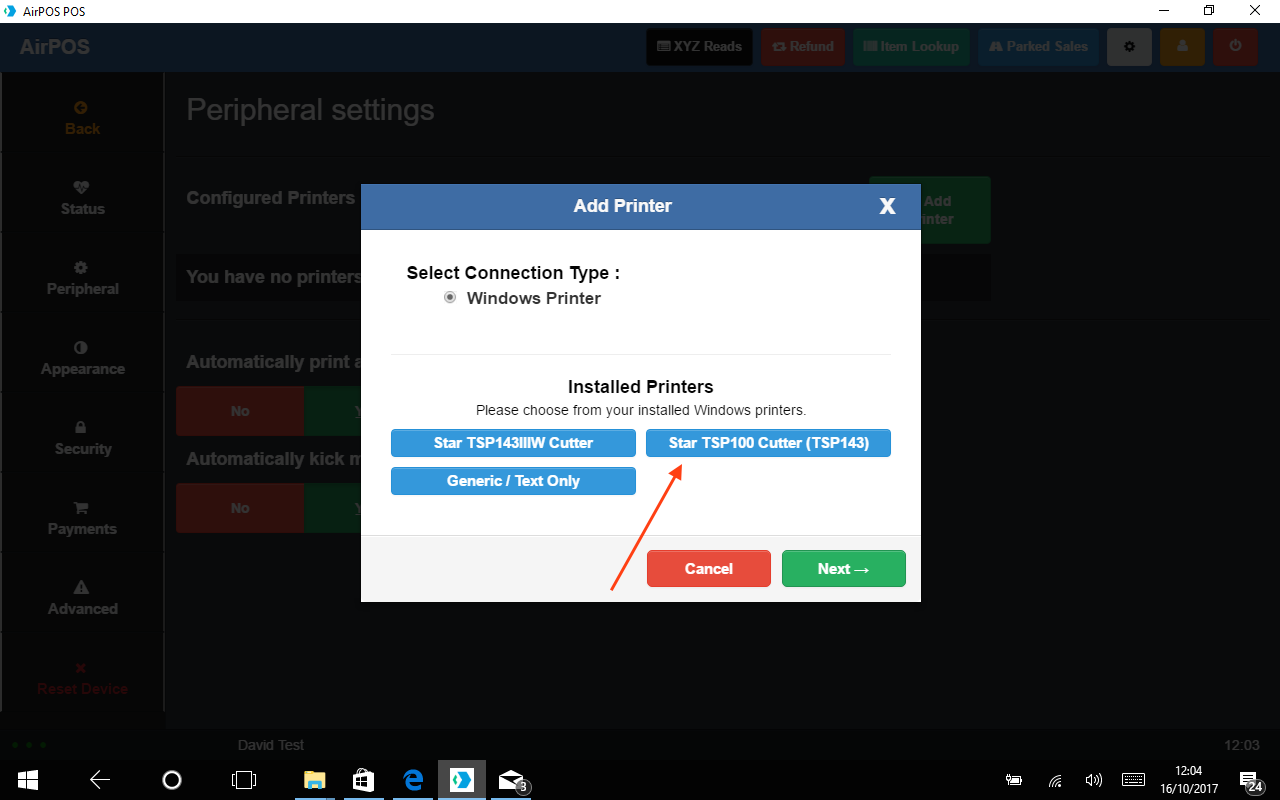Open Action Center notifications
Screen dimensions: 1280x800
[x=1252, y=781]
